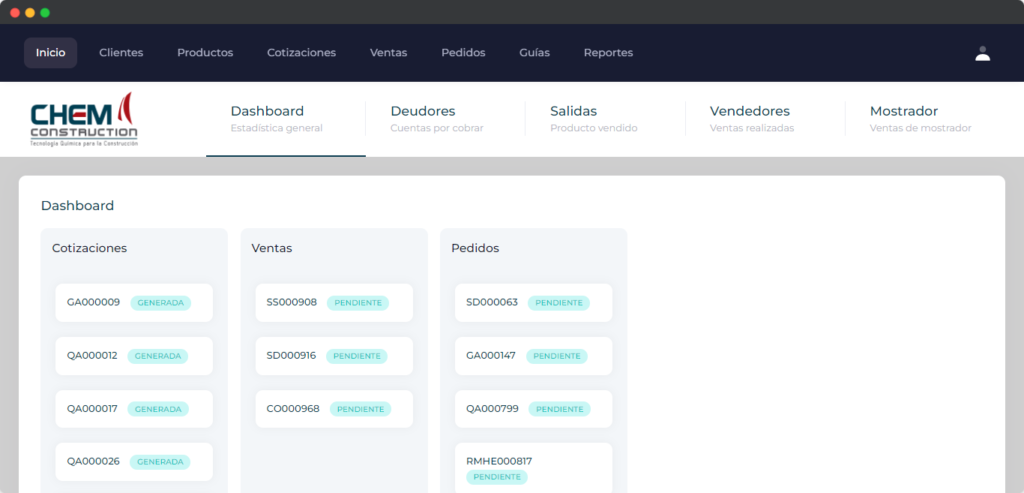1024x493 pixels.
Task: Maximize the window with green button
Action: 44,13
